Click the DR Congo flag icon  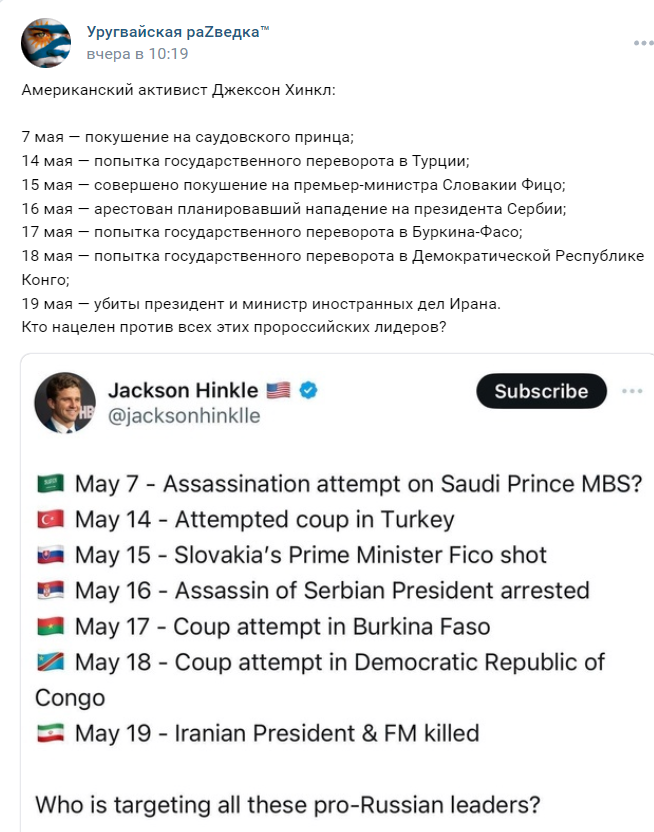point(50,662)
